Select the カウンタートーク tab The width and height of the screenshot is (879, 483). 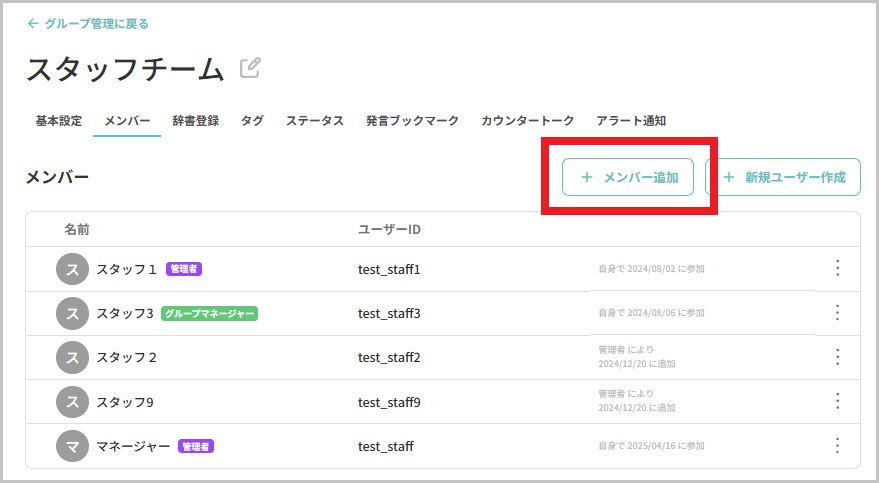tap(527, 121)
